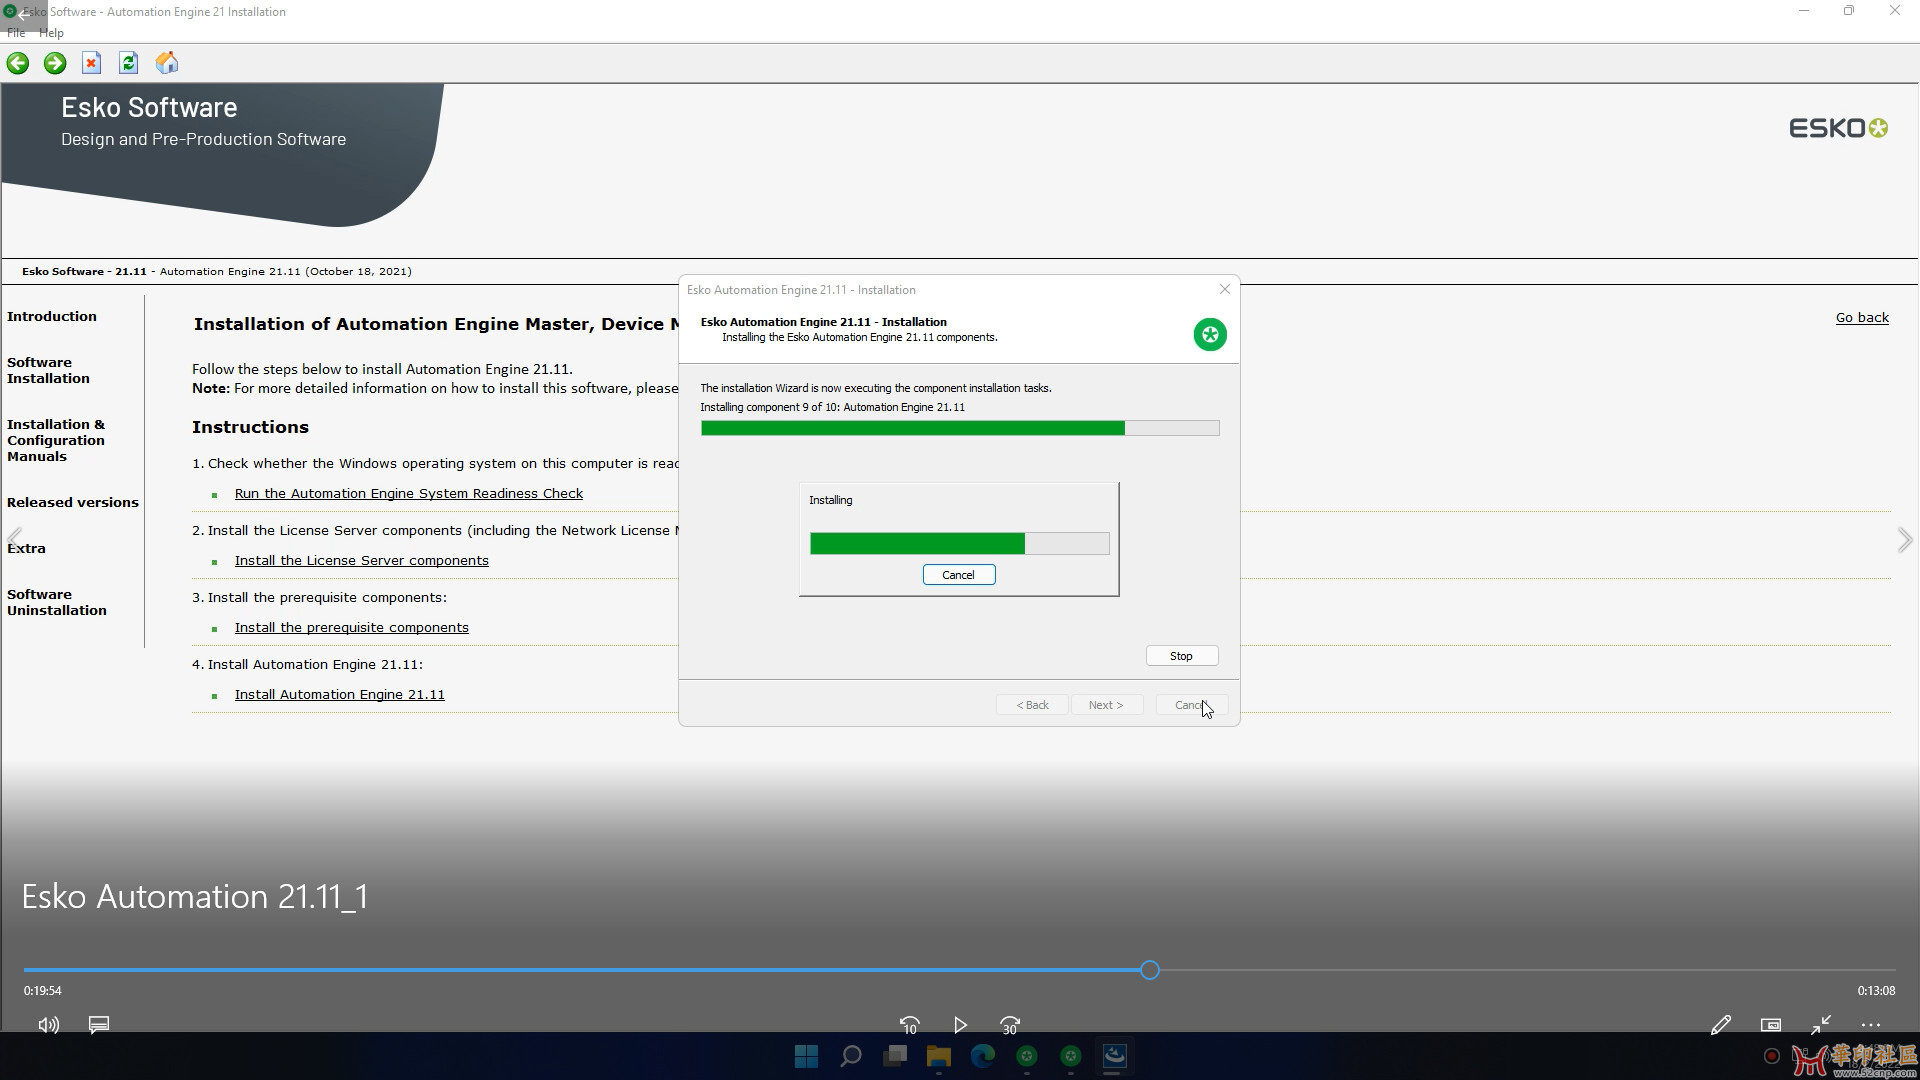Click the refresh page toolbar icon
1920x1080 pixels.
click(128, 63)
